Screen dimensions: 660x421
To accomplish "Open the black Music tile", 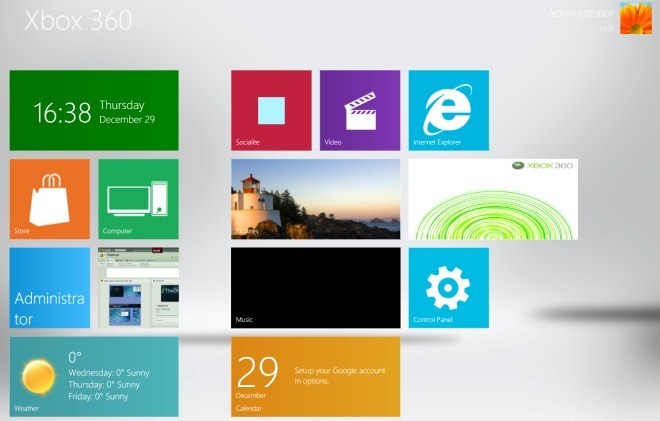I will 316,288.
